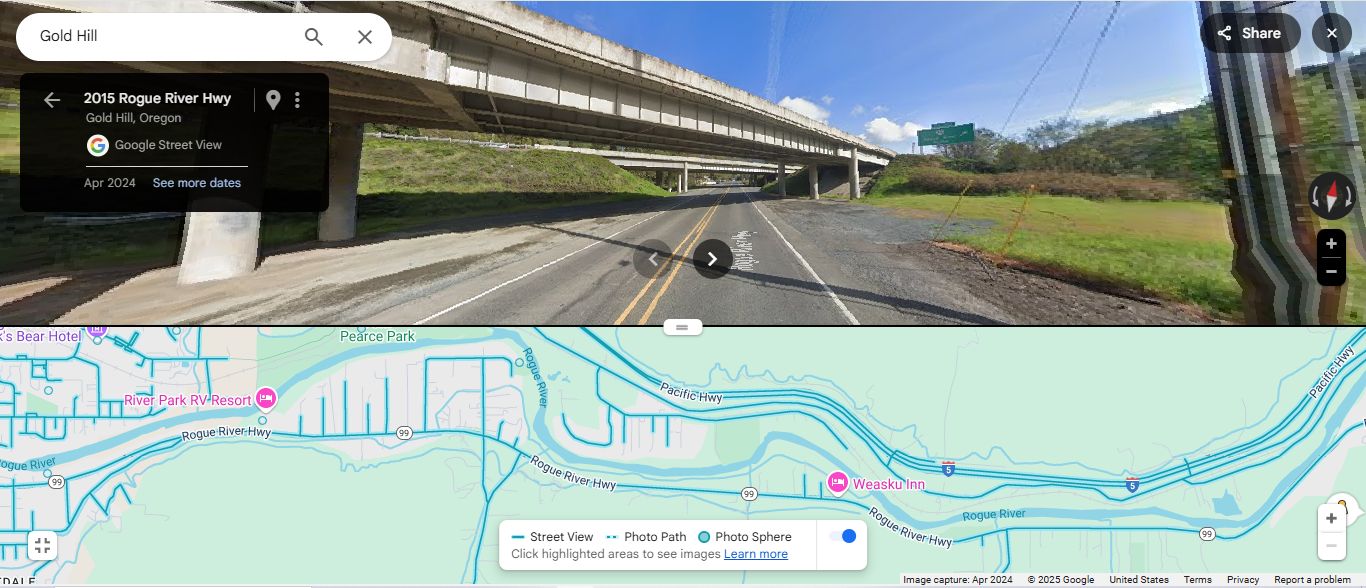Viewport: 1366px width, 588px height.
Task: Click the compass to reset heading
Action: [x=1332, y=196]
